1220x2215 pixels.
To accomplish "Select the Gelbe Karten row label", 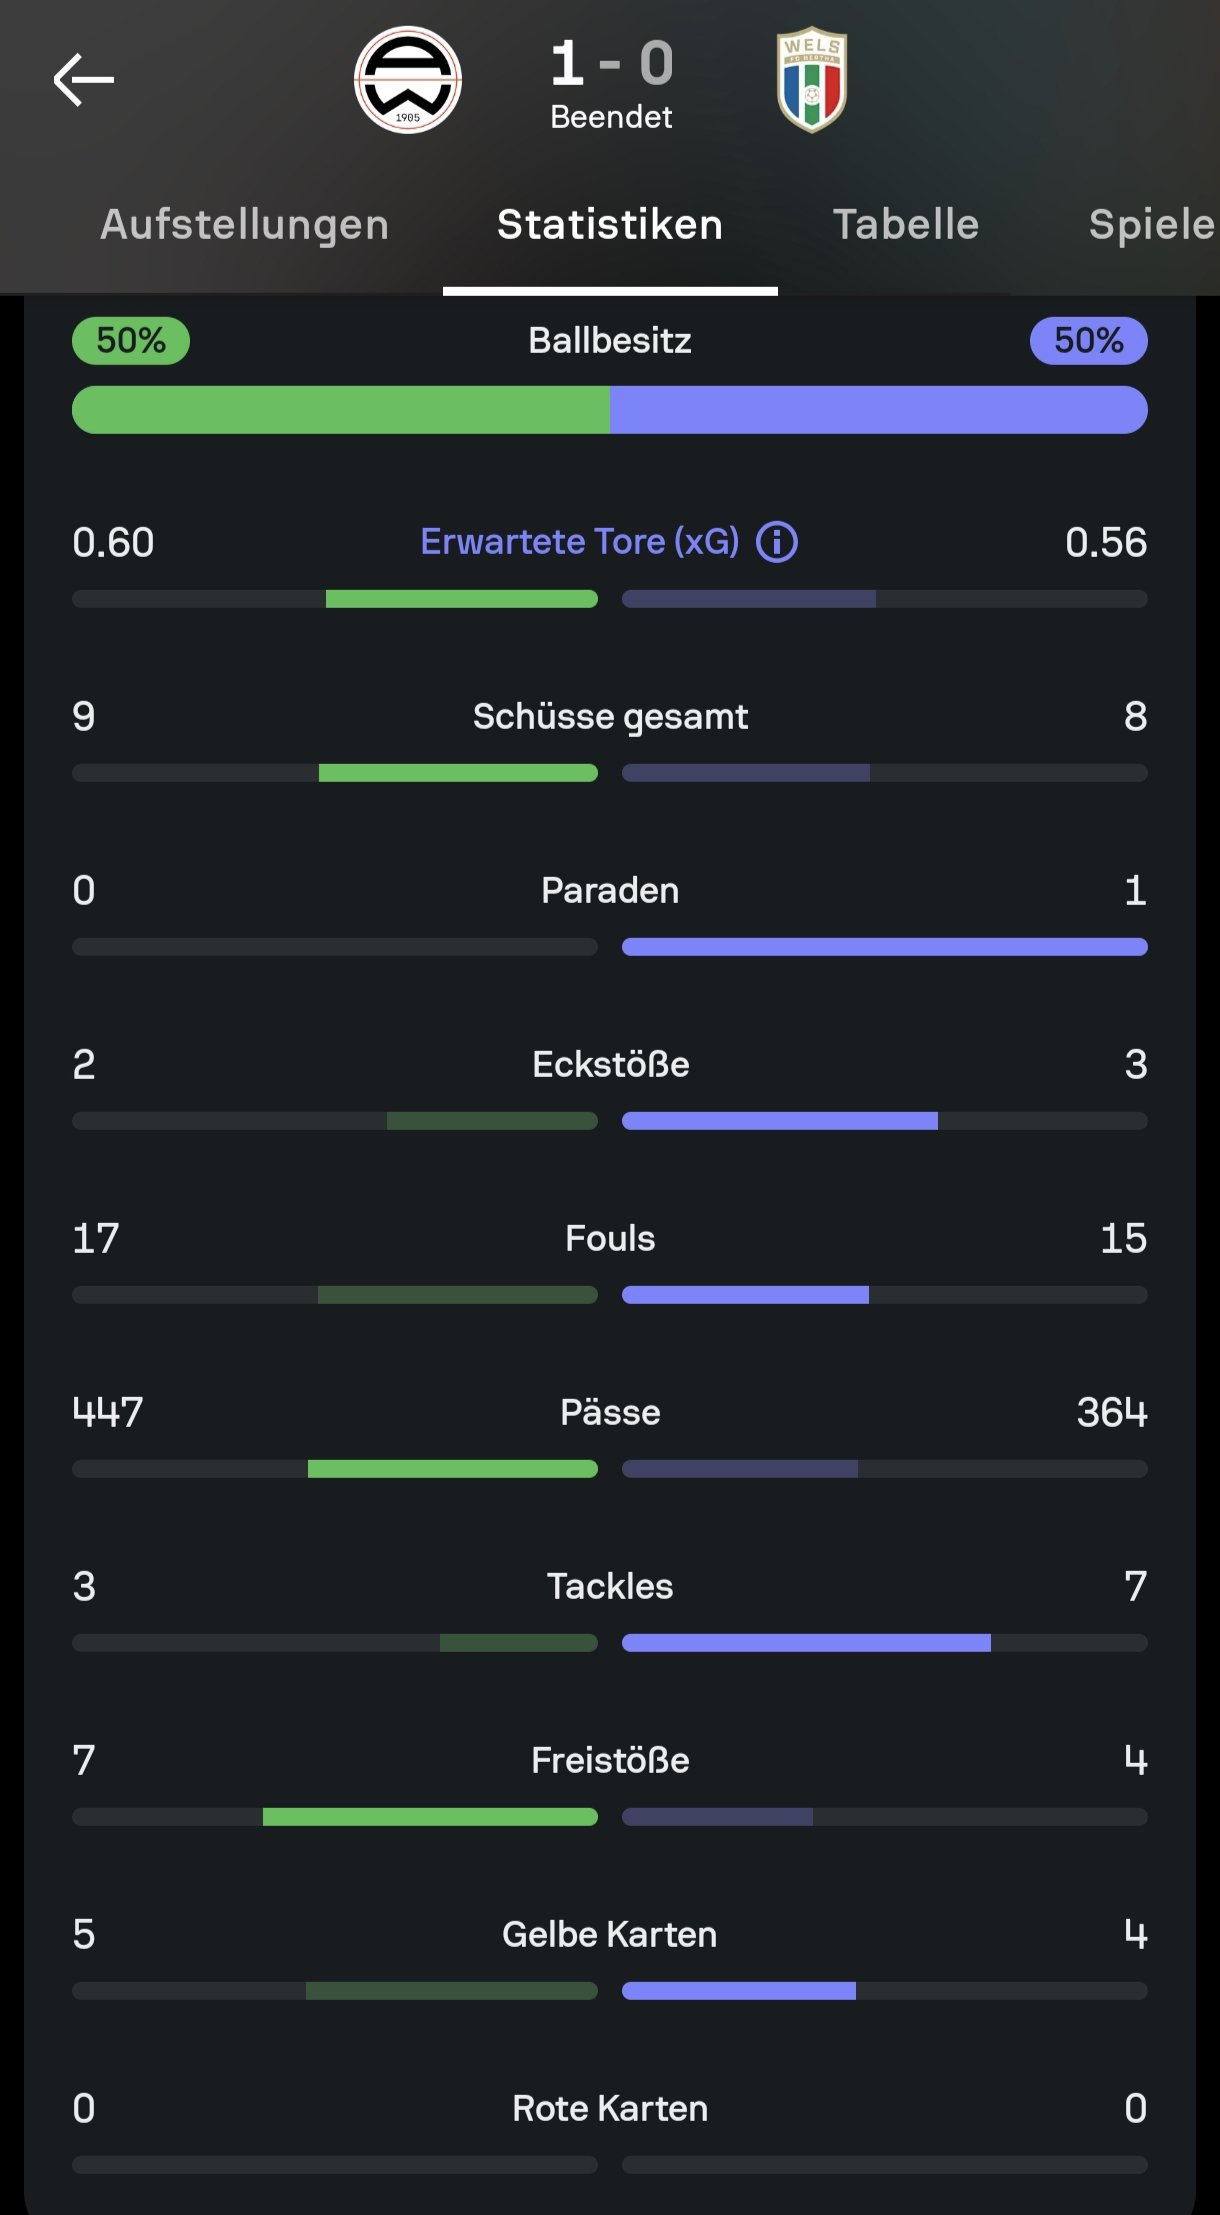I will click(x=610, y=1934).
